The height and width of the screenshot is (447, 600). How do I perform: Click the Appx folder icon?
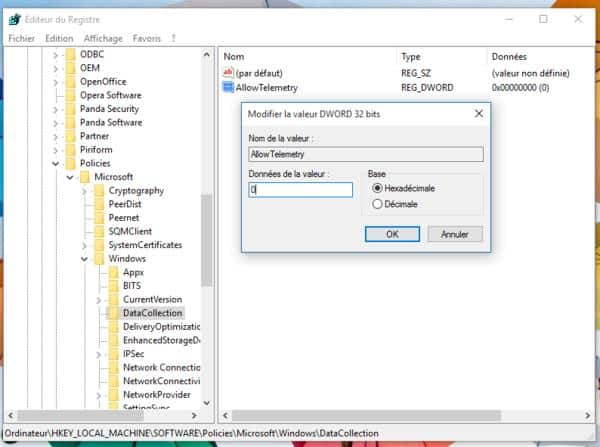[x=114, y=272]
